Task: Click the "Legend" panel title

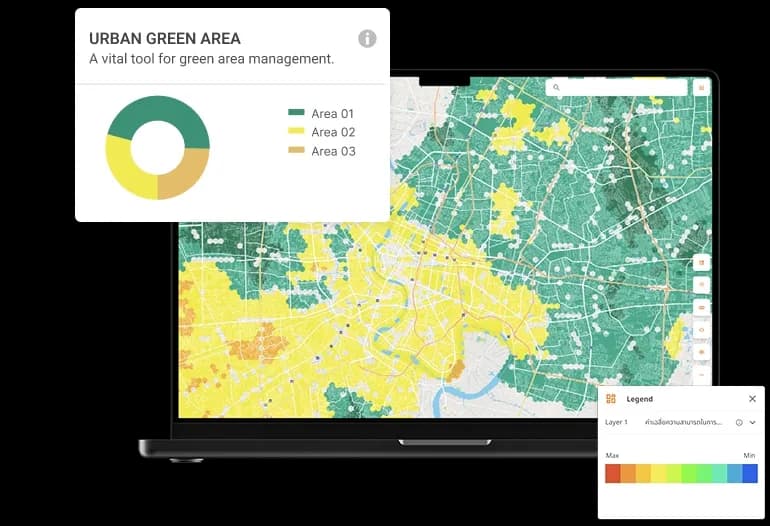Action: click(639, 399)
